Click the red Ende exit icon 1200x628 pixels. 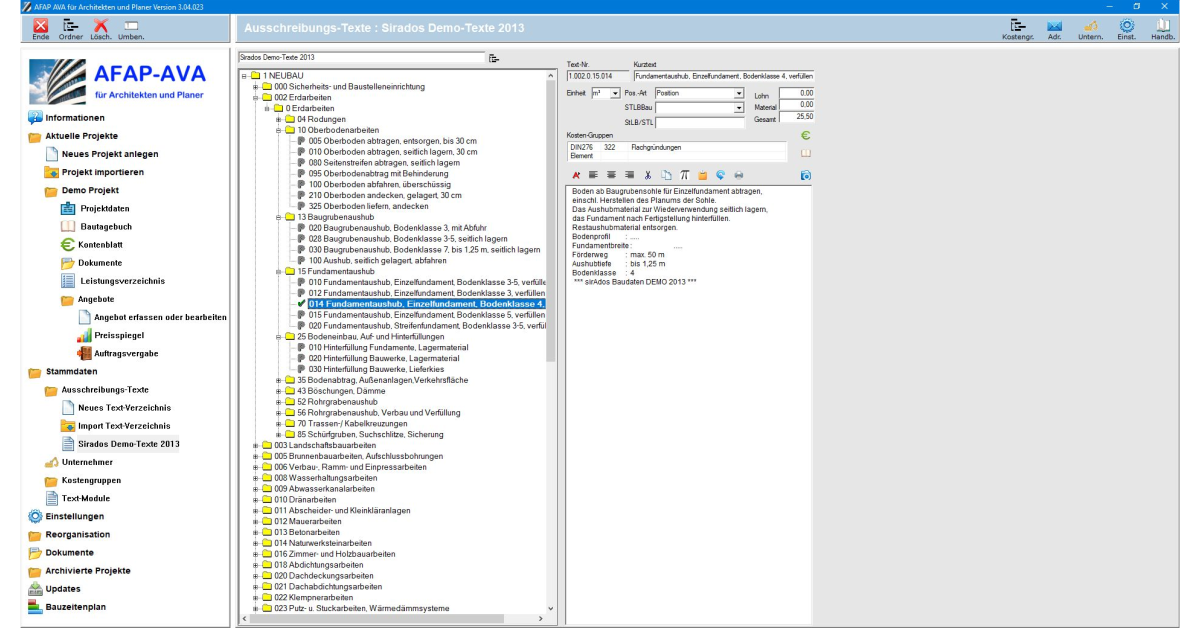click(x=41, y=25)
